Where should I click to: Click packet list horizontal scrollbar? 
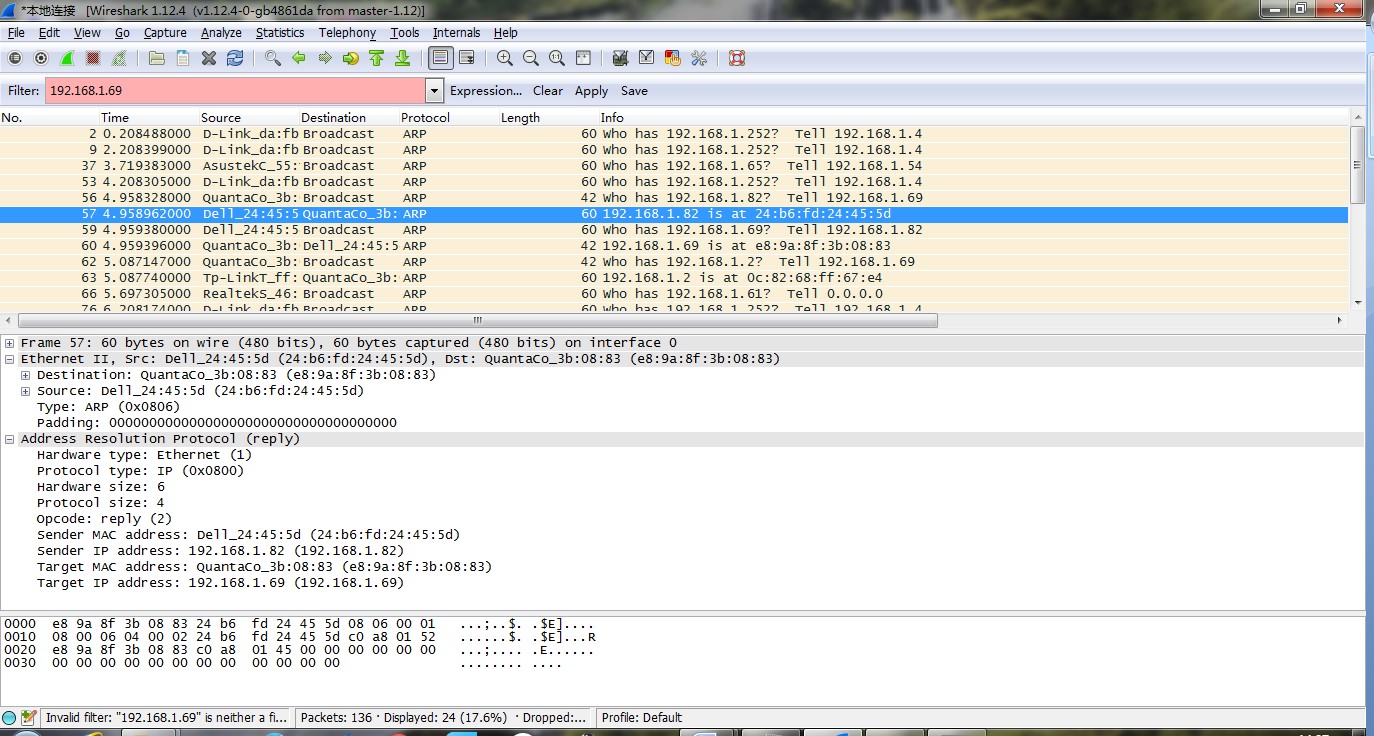coord(478,321)
